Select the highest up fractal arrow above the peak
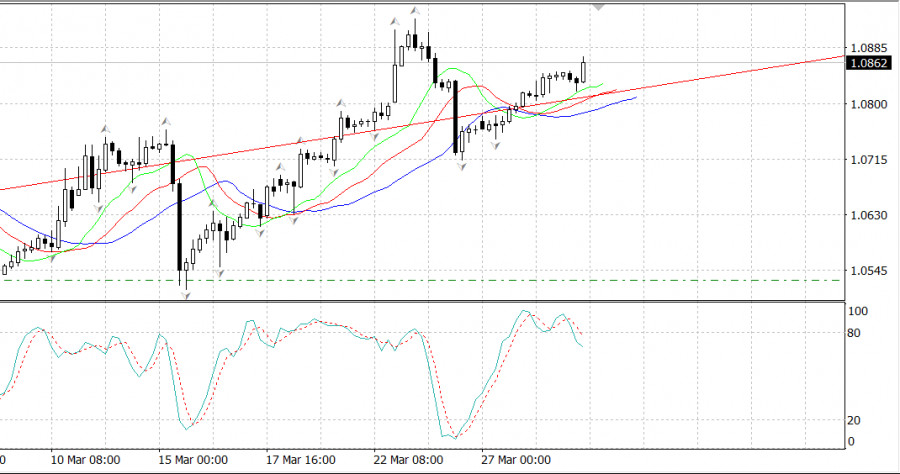Screen dimensions: 900x474 pyautogui.click(x=414, y=11)
